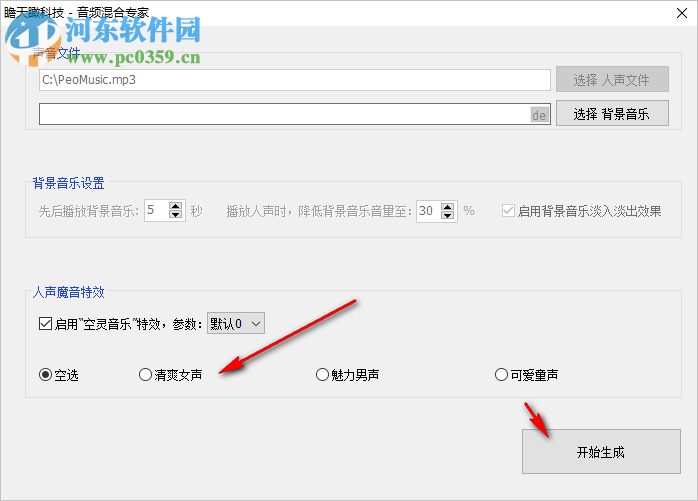The width and height of the screenshot is (698, 501).
Task: Increase the background music lead seconds spinner
Action: [x=176, y=206]
